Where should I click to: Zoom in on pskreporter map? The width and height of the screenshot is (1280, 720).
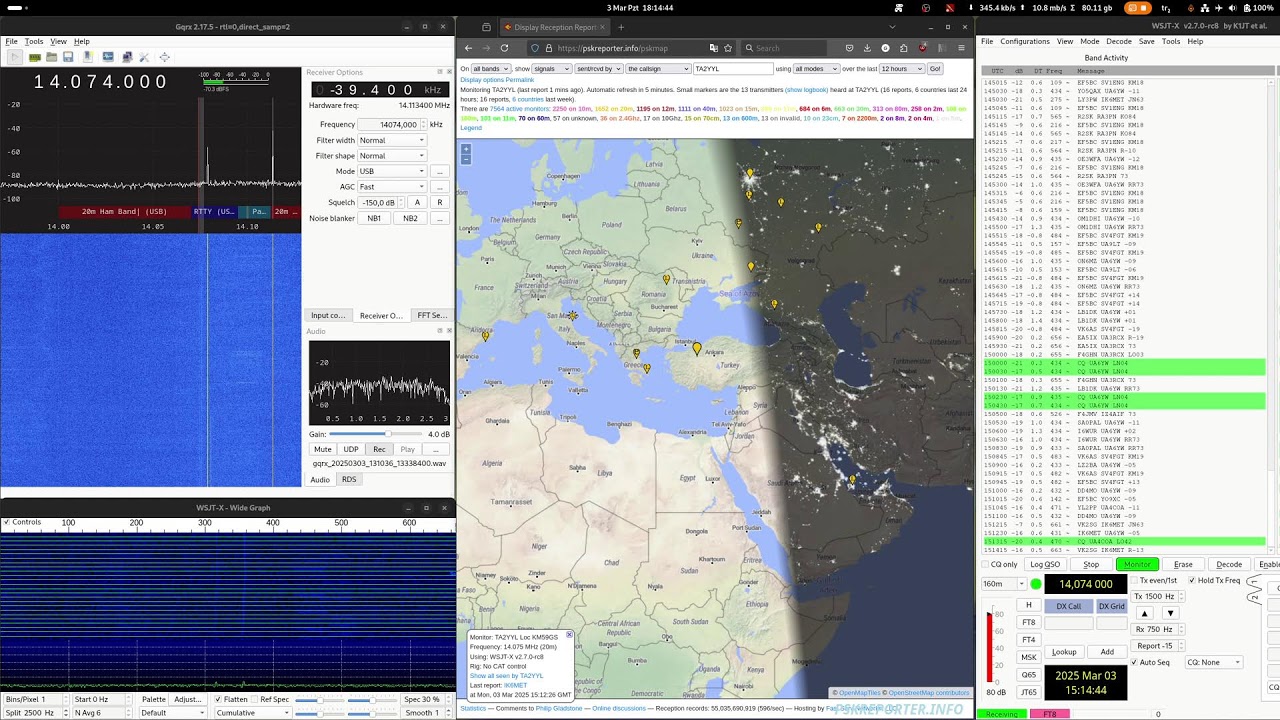(465, 149)
